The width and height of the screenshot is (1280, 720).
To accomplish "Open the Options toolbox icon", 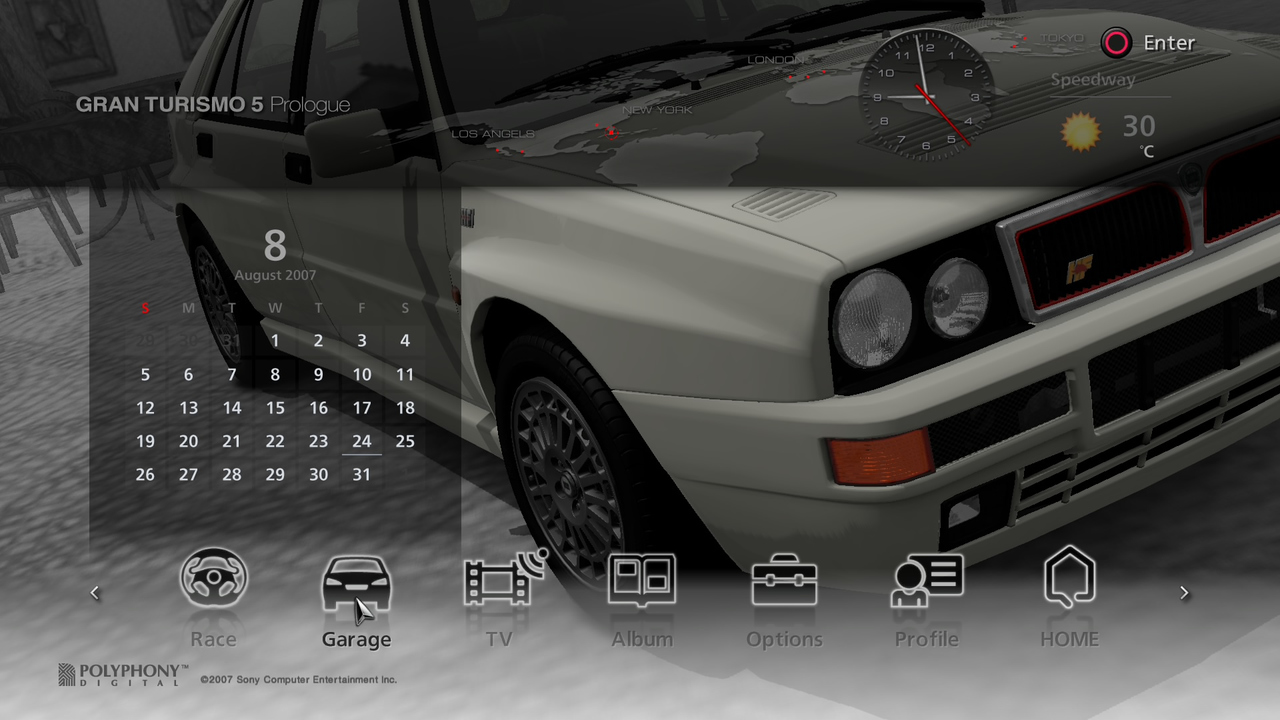I will [784, 580].
